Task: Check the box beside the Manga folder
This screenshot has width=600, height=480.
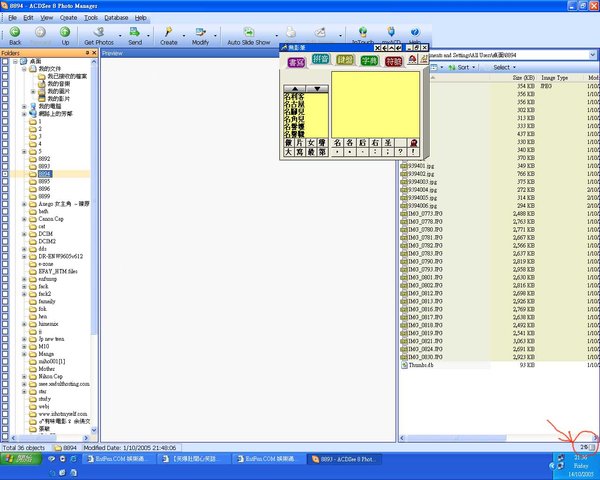Action: 5,354
